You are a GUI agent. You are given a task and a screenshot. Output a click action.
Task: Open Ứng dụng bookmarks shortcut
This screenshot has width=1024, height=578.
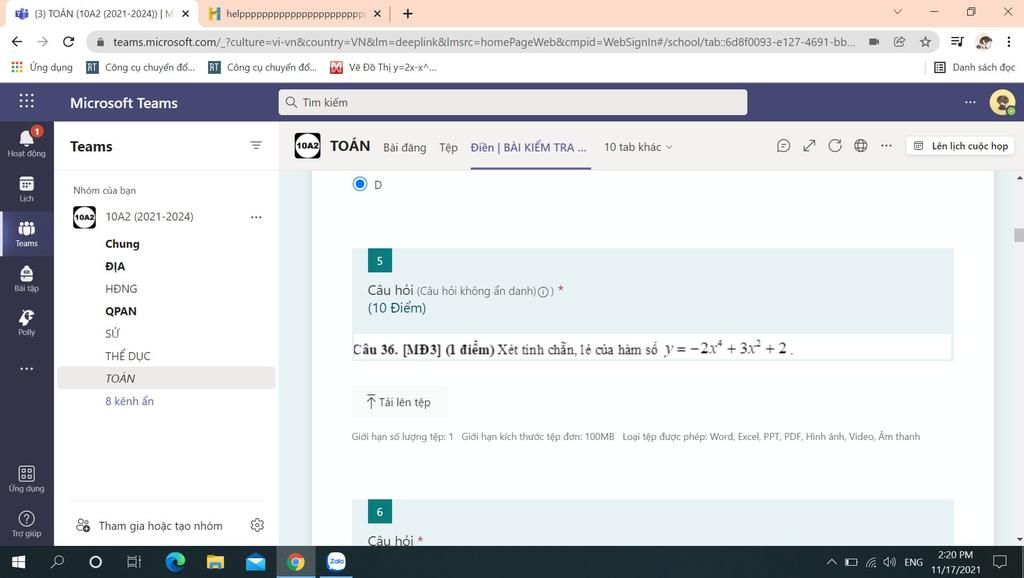[42, 67]
